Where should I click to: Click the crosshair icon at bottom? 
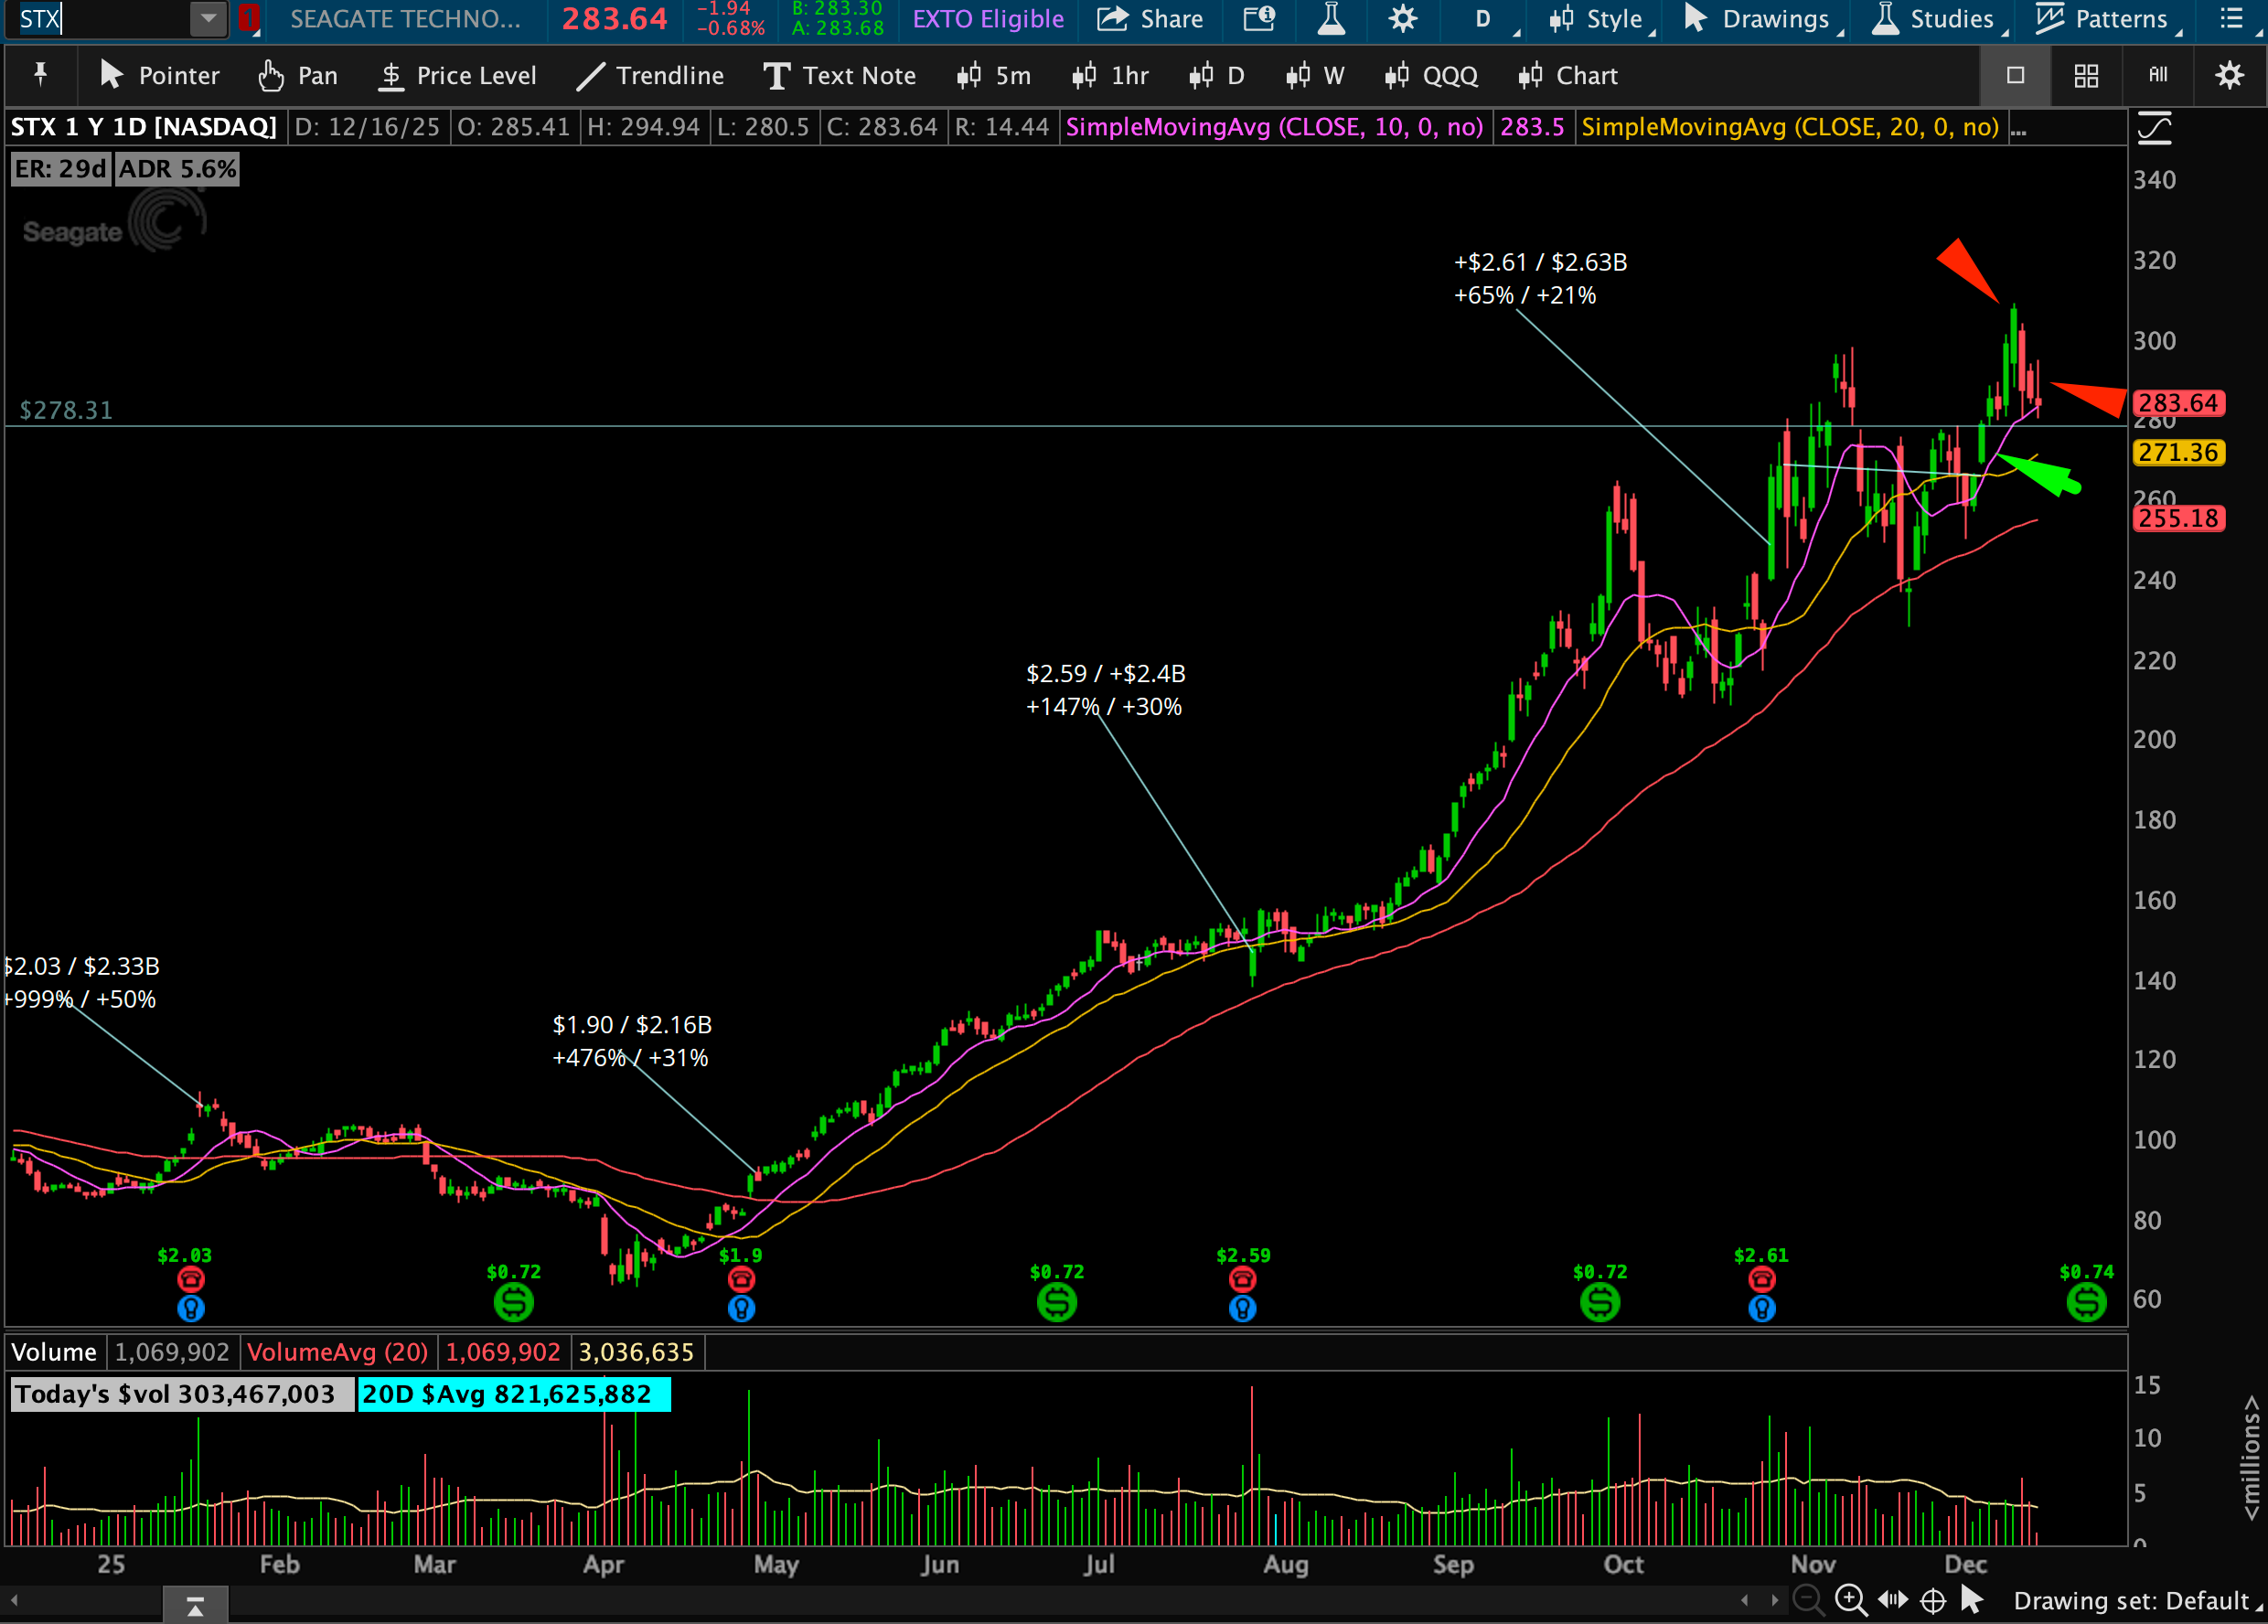coord(1933,1601)
